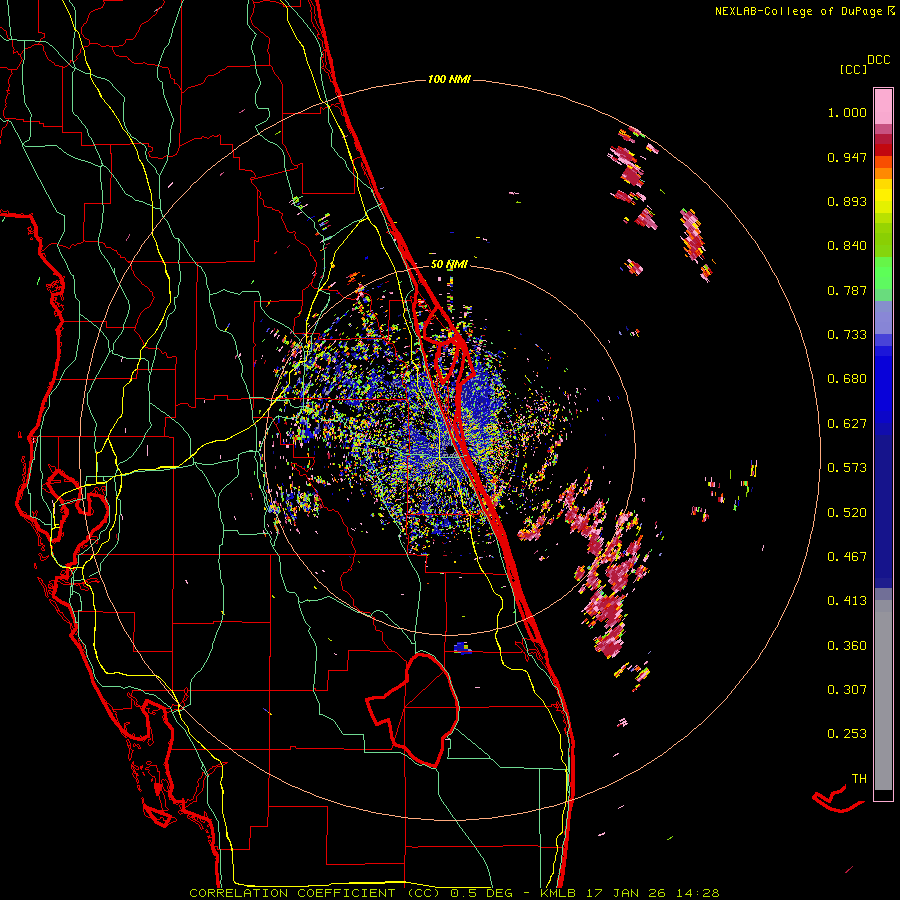Viewport: 900px width, 900px height.
Task: Click the 100 NMI range ring label
Action: click(449, 79)
